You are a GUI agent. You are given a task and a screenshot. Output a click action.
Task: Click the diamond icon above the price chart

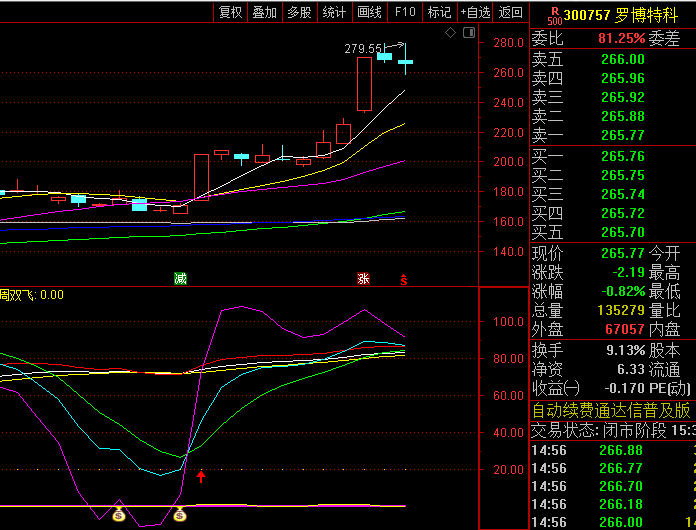(451, 33)
